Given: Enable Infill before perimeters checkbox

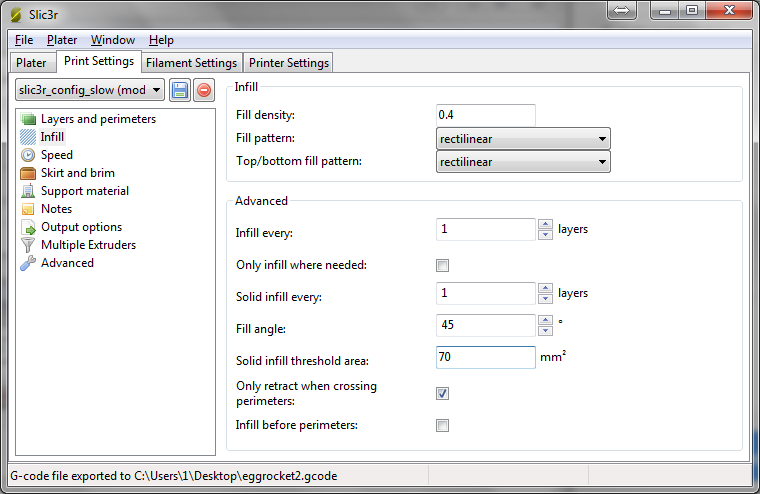Looking at the screenshot, I should pos(442,425).
